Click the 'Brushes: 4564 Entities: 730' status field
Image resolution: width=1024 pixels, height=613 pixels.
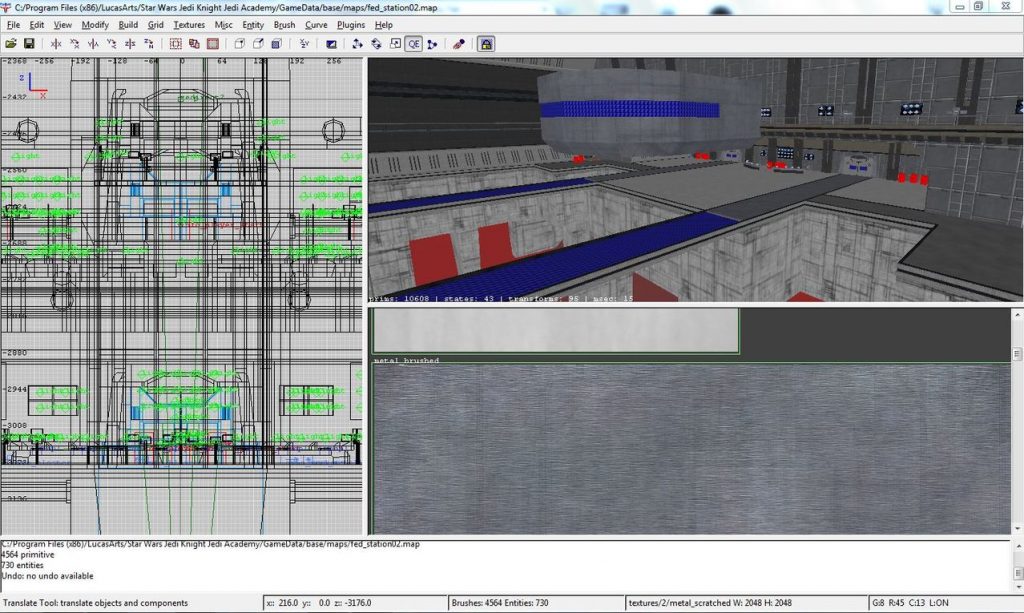point(536,603)
